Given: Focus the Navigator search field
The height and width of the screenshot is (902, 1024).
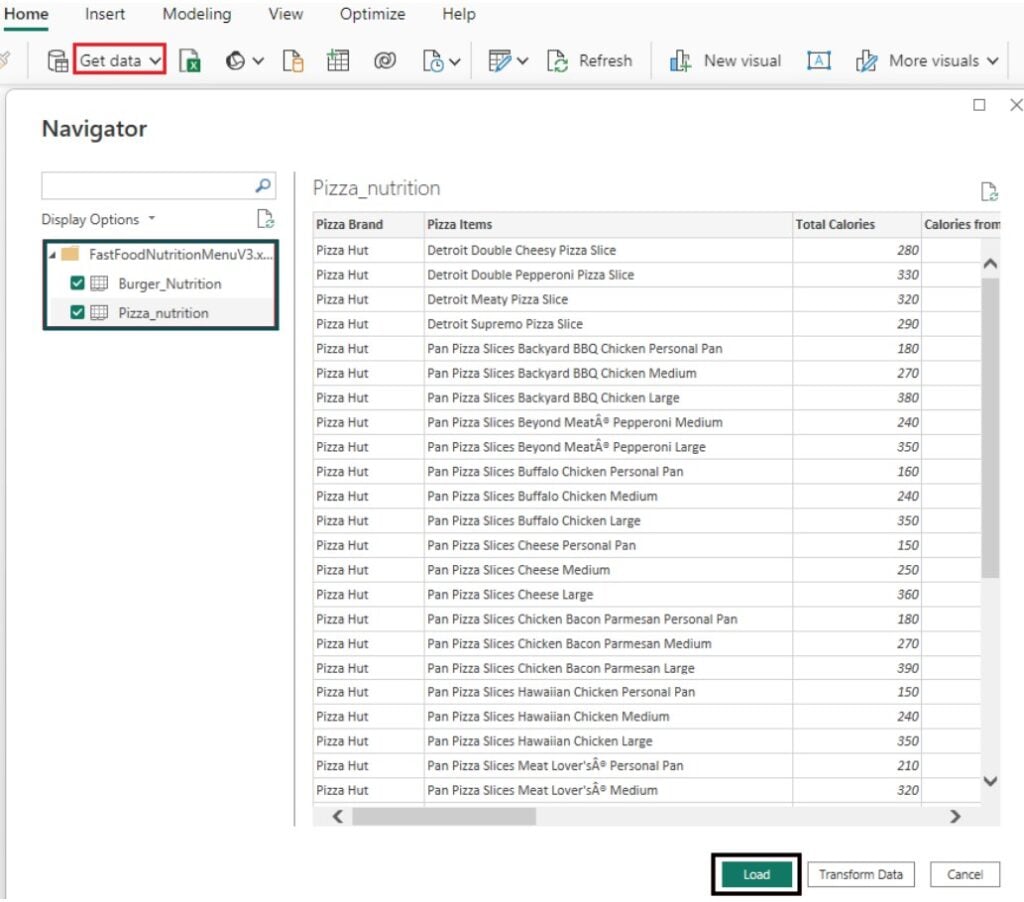Looking at the screenshot, I should [158, 185].
